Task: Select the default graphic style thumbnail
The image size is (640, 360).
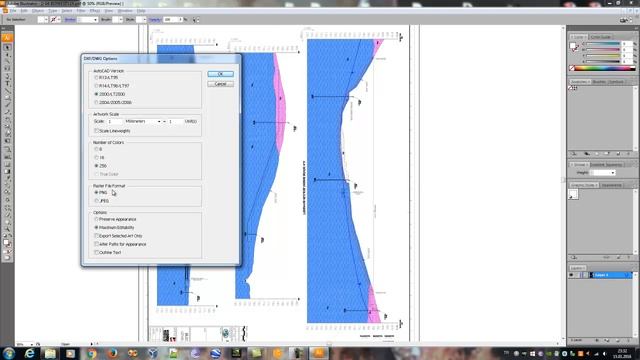Action: coord(573,195)
